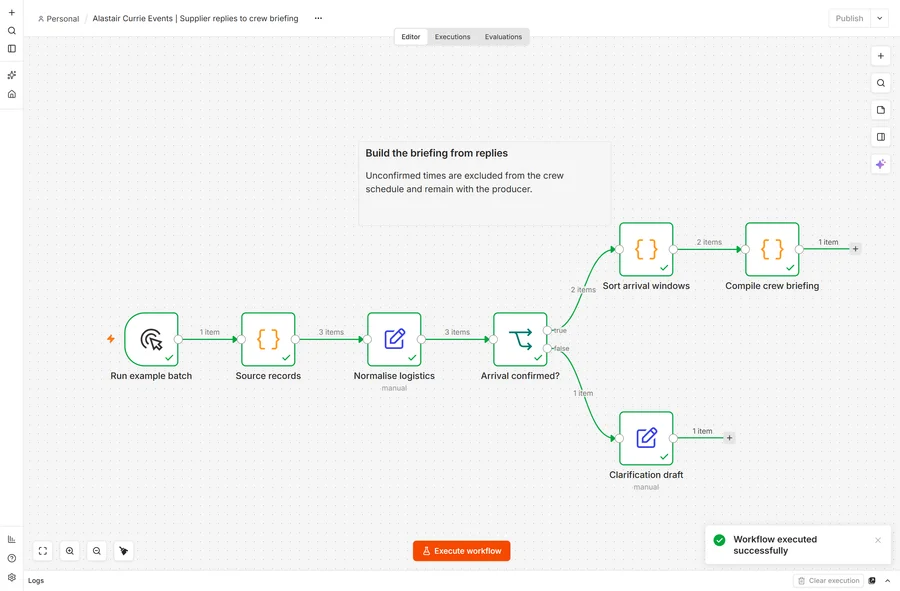Dismiss the workflow executed successfully toast
This screenshot has width=900, height=591.
pos(878,540)
